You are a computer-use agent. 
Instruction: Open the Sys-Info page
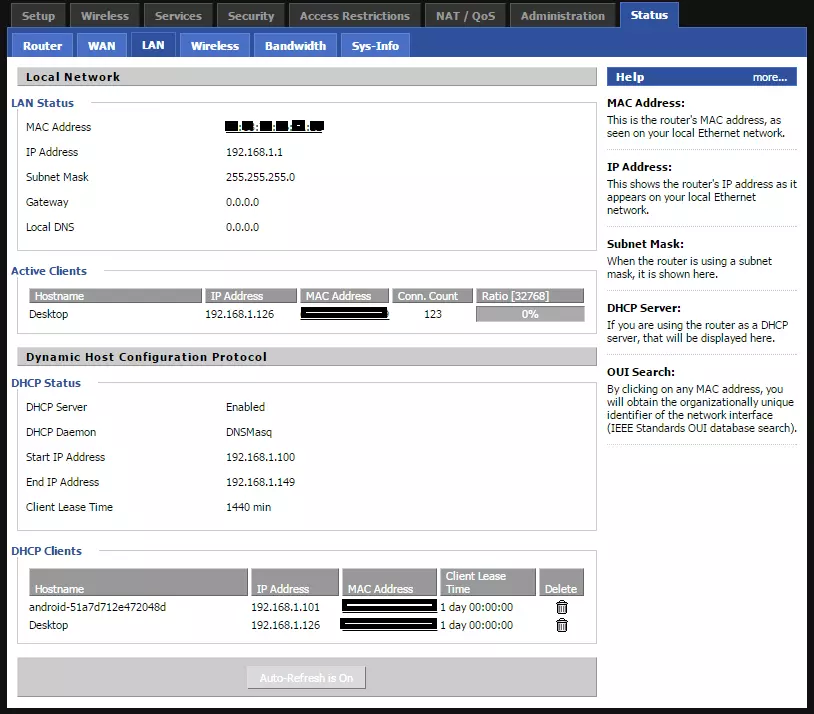point(374,44)
